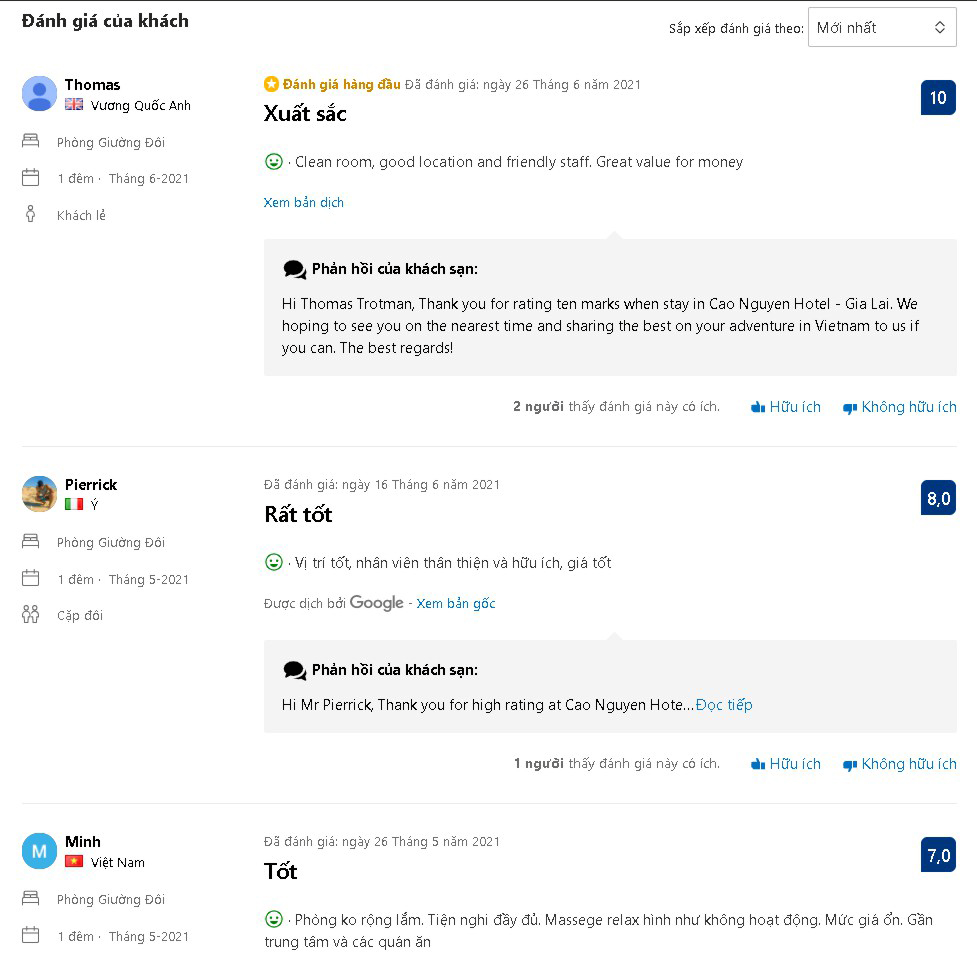Click the speech bubble icon in Pierrick's hotel reply
This screenshot has width=977, height=962.
[x=295, y=670]
